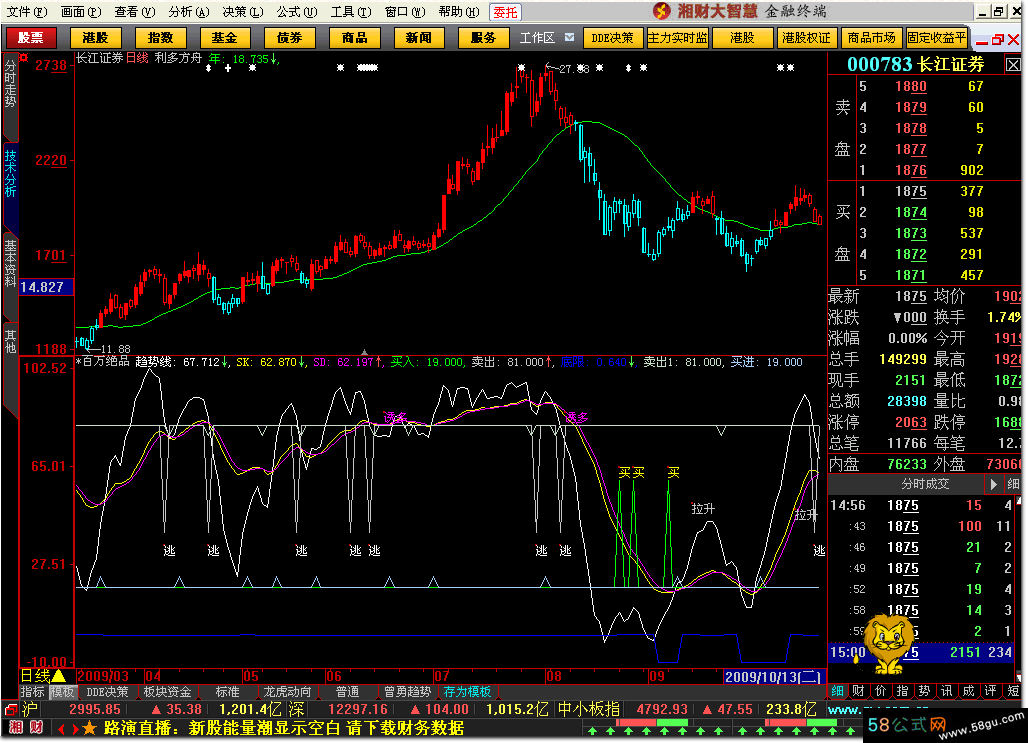Select the 评 tab below the trade list
This screenshot has width=1028, height=743.
click(991, 691)
